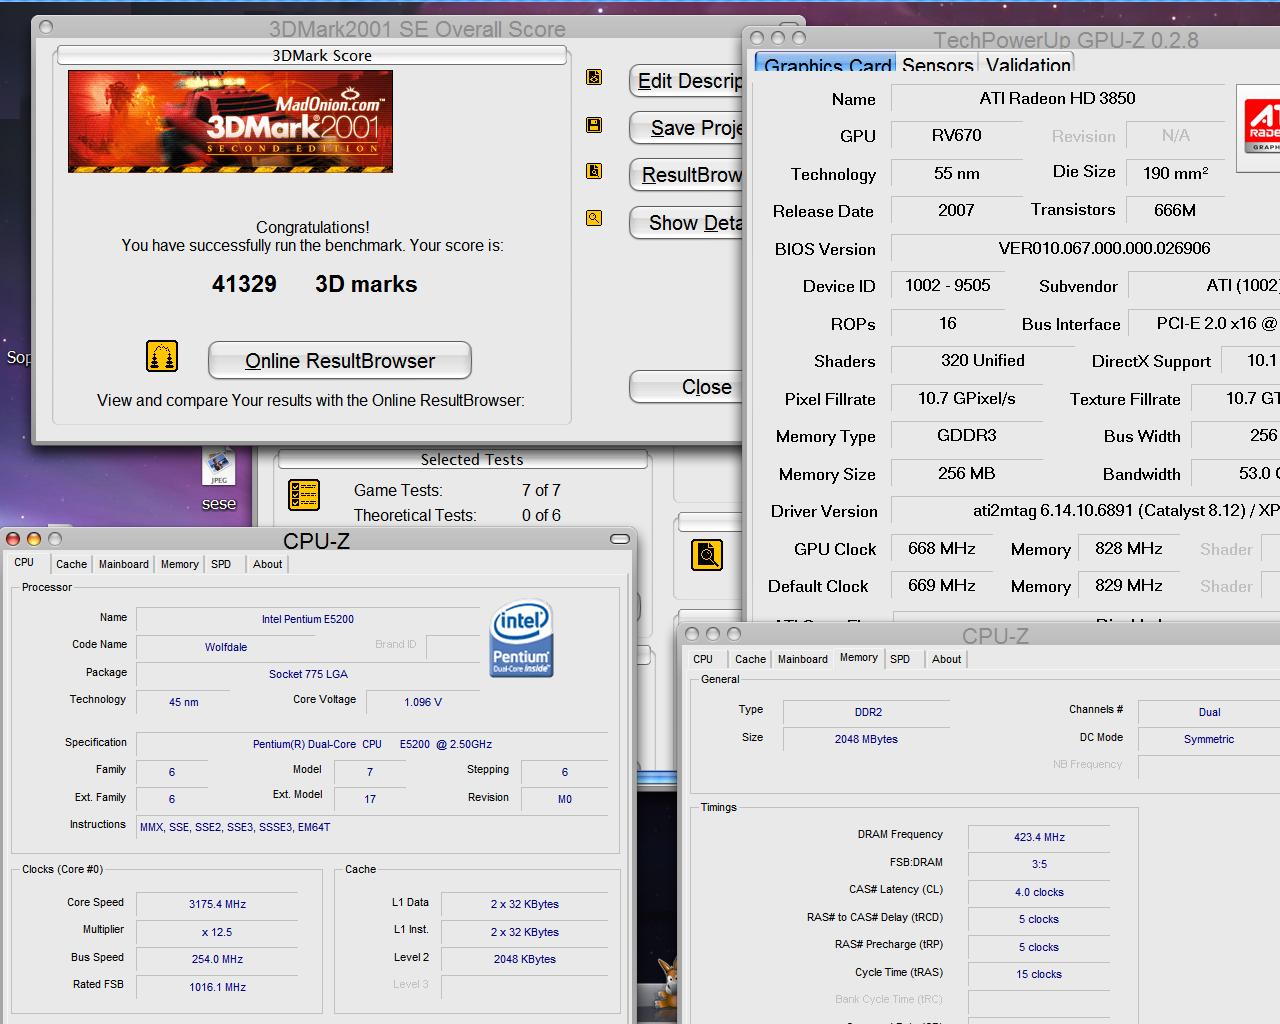
Task: Click the Selected Tests checklist icon
Action: [x=304, y=495]
